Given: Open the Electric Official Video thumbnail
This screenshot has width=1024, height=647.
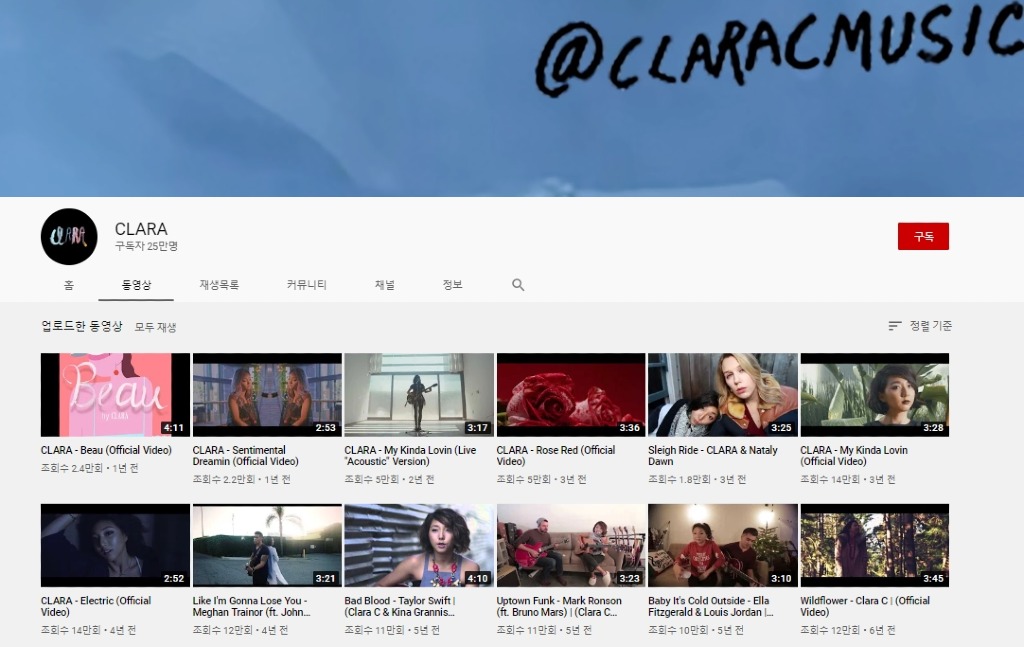Looking at the screenshot, I should coord(115,546).
